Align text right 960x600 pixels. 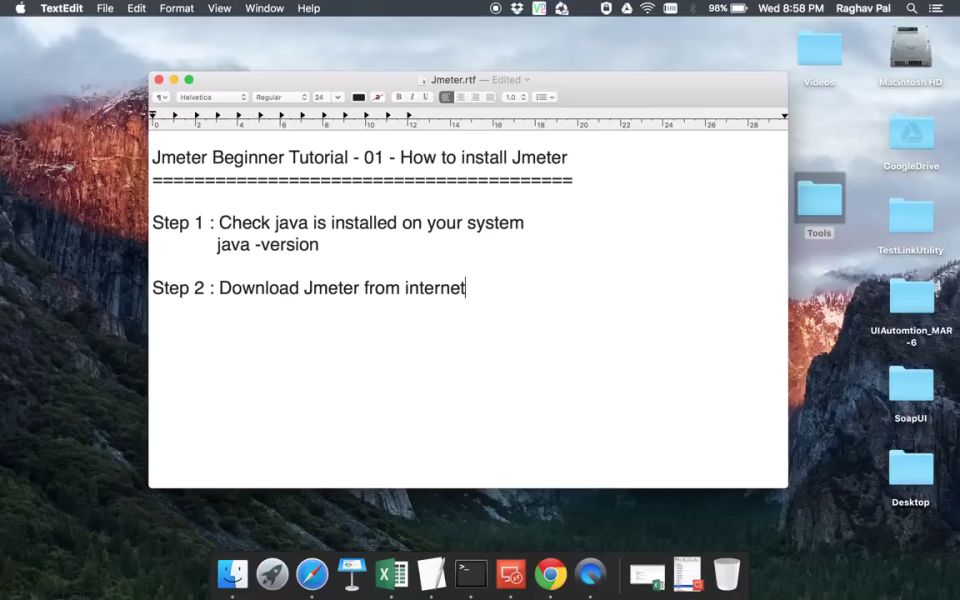(x=474, y=97)
